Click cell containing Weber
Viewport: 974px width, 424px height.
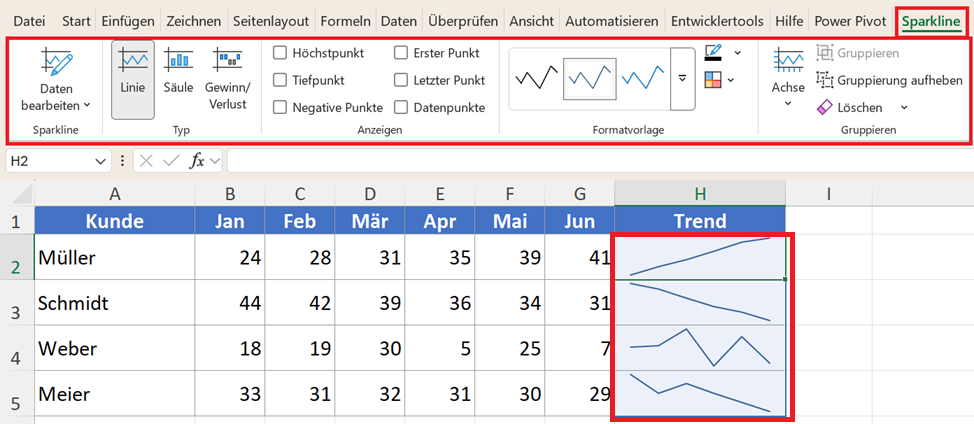(114, 348)
